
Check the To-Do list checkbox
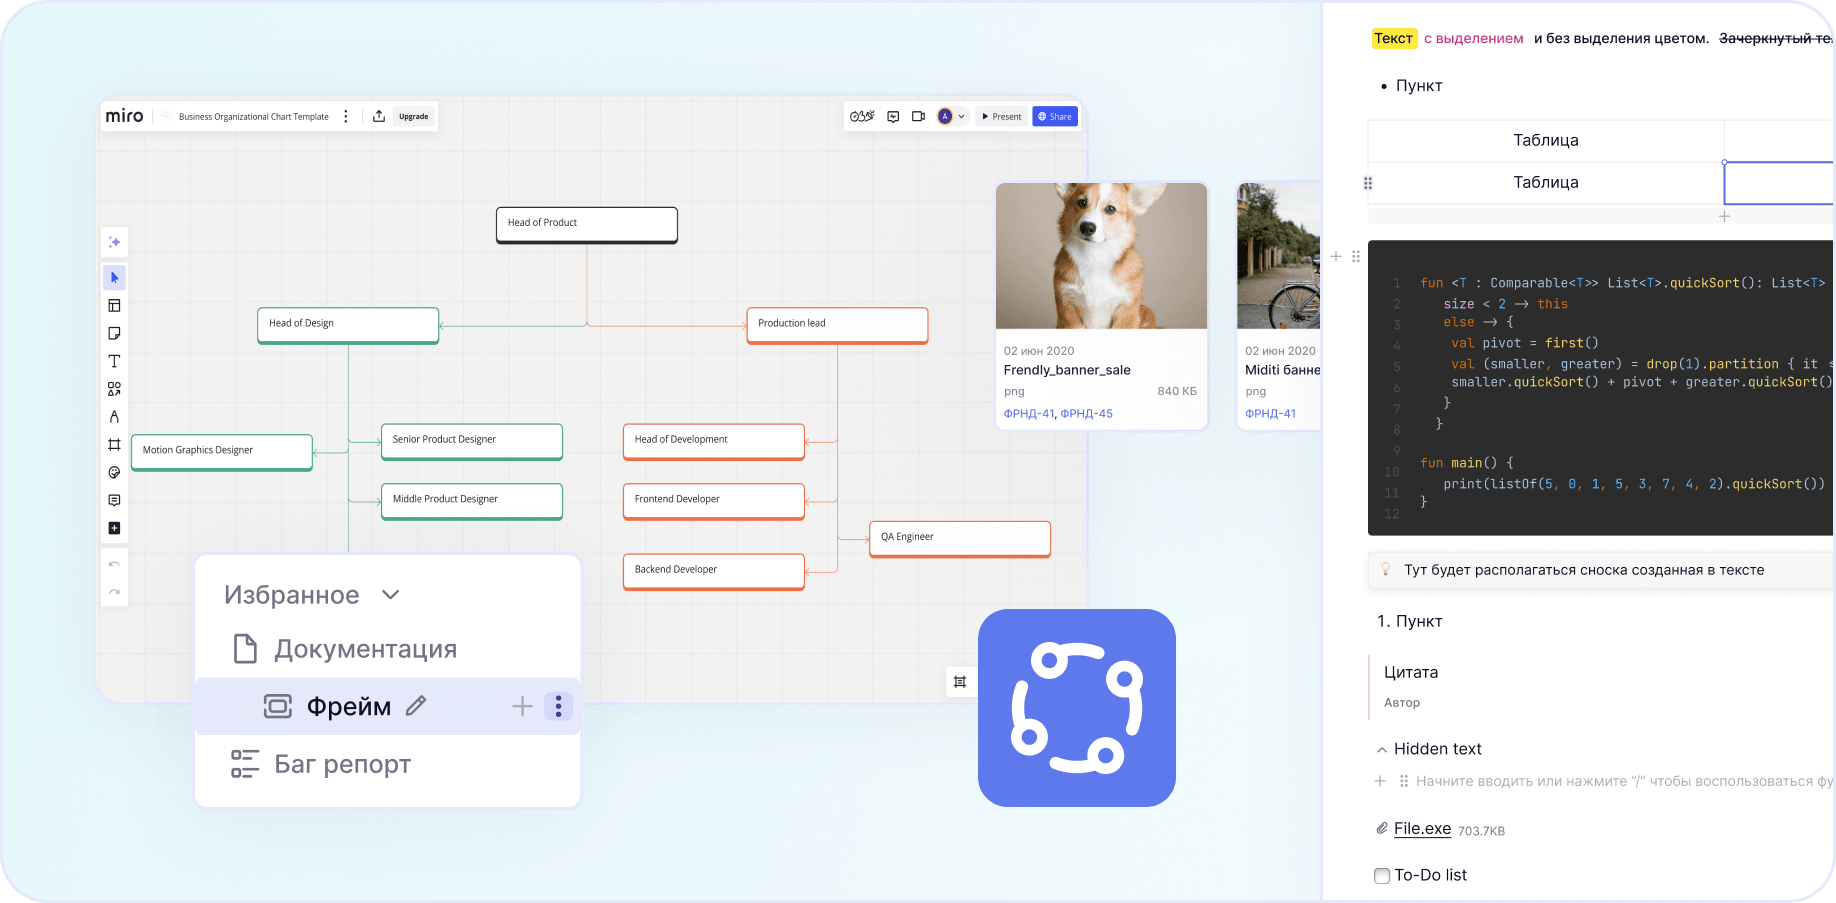1382,876
